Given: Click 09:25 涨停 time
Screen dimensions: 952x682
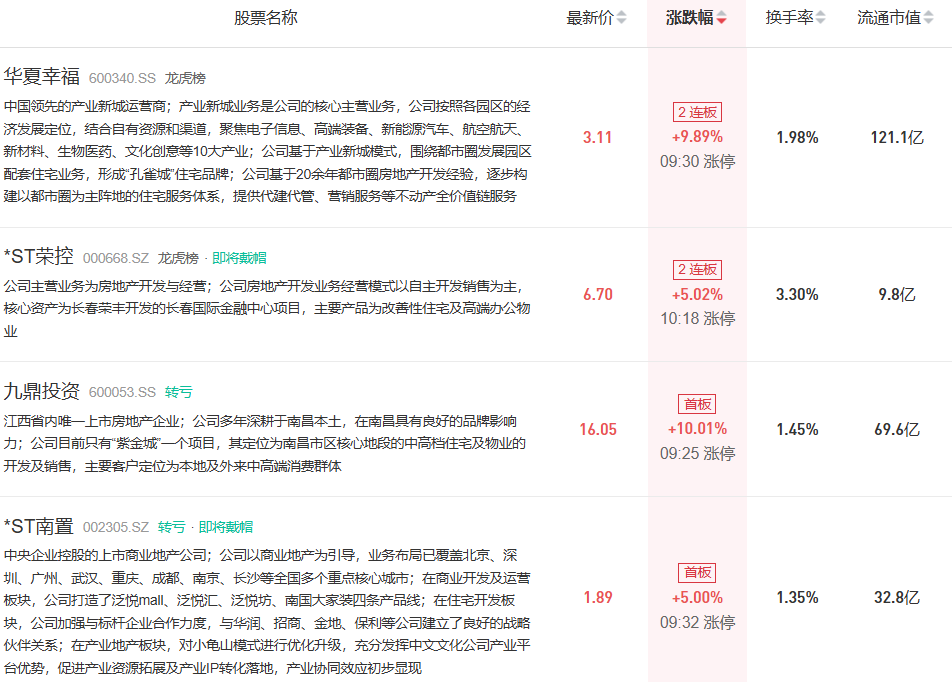Looking at the screenshot, I should [698, 454].
